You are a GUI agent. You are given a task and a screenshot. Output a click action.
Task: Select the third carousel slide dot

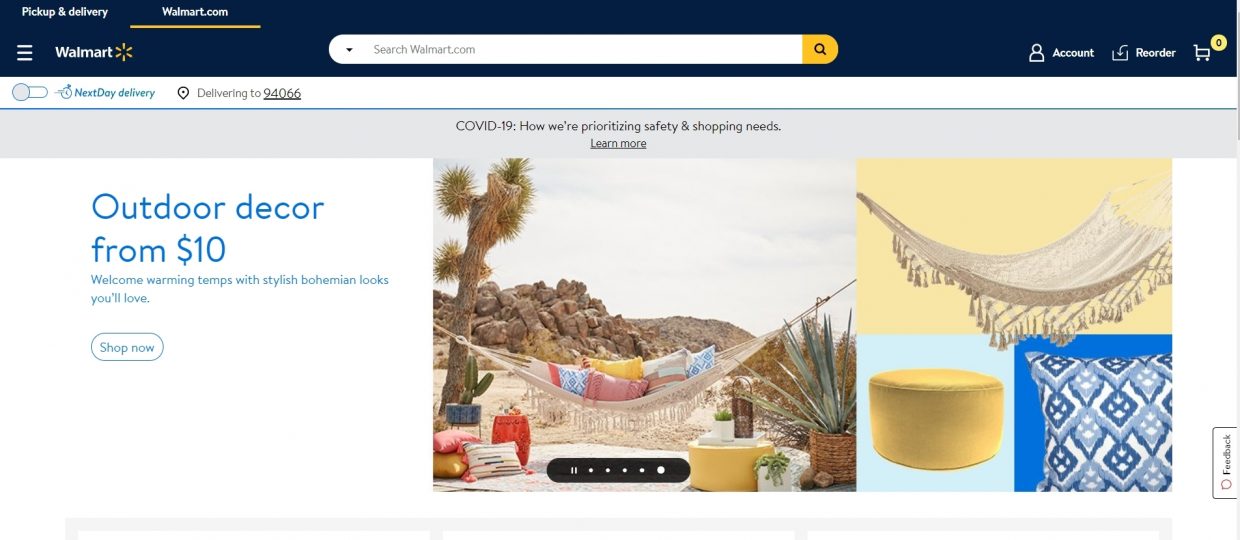point(625,470)
